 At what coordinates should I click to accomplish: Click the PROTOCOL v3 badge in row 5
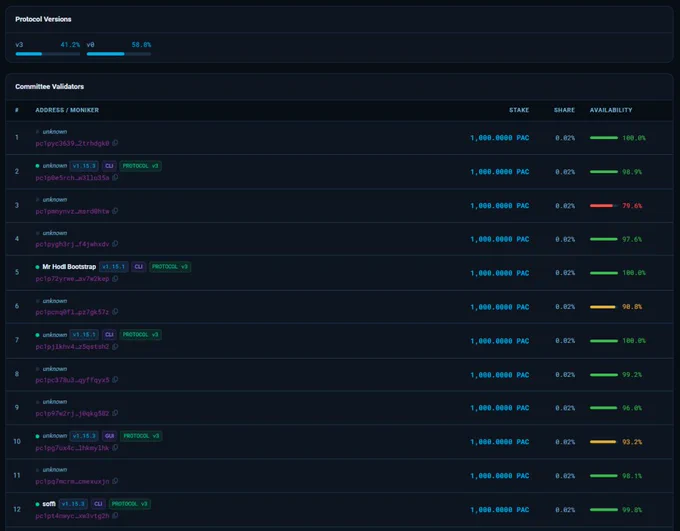[x=170, y=267]
